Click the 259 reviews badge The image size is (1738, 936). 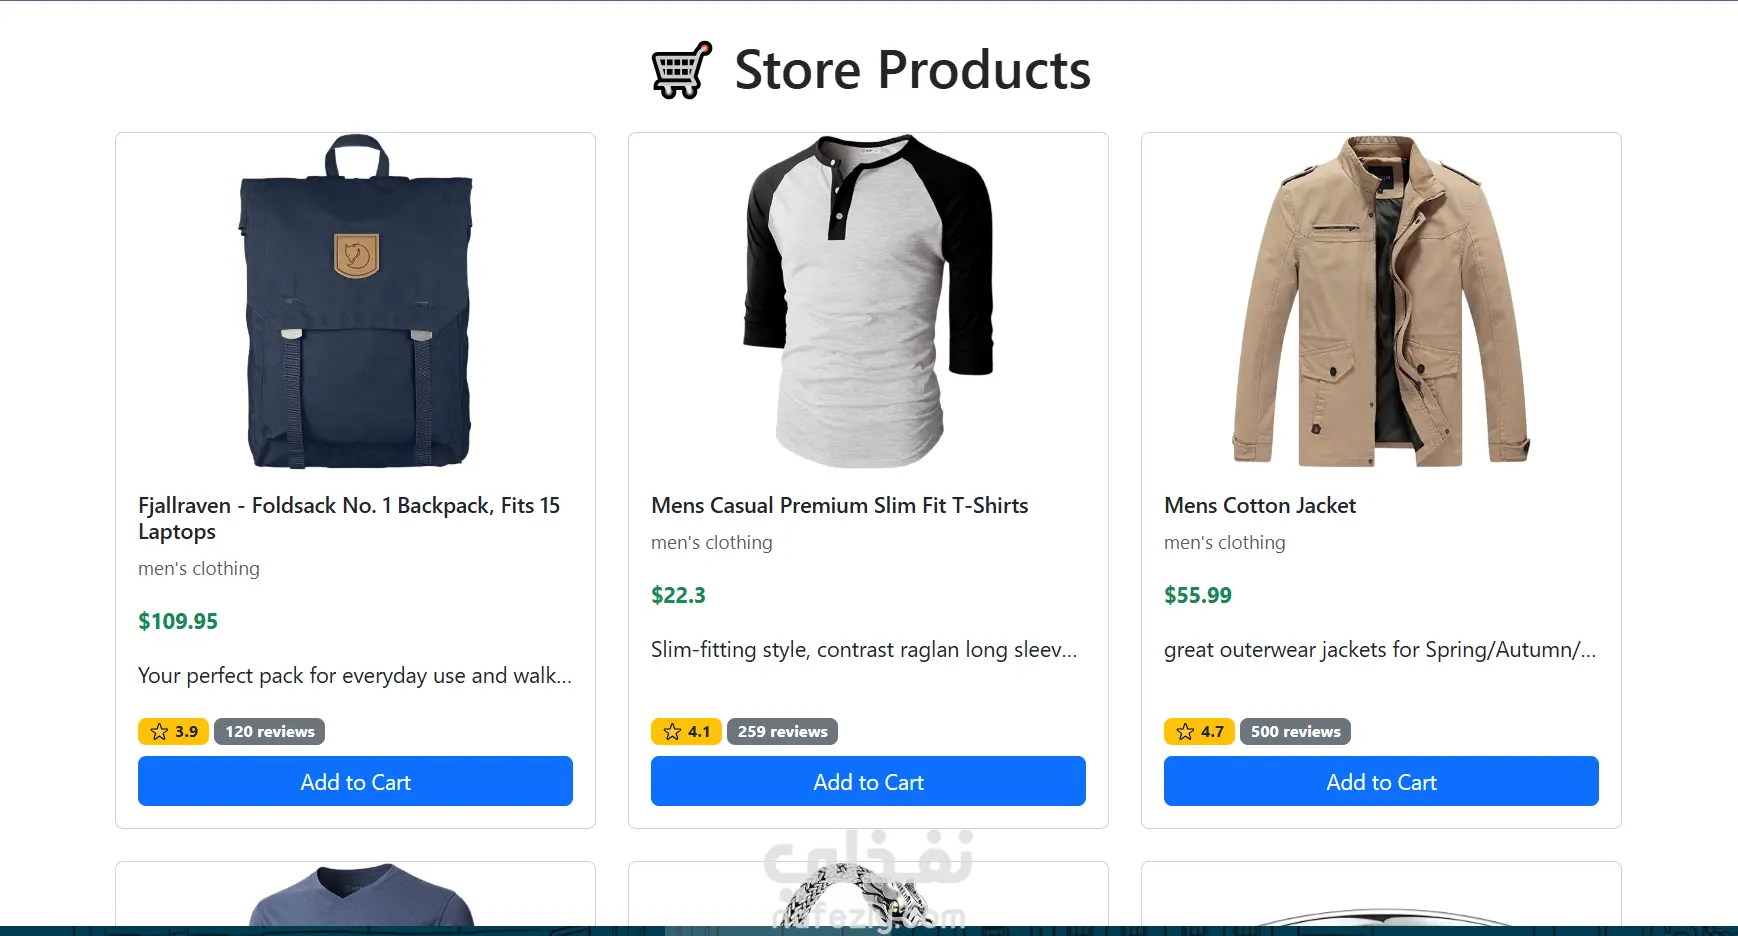[782, 732]
